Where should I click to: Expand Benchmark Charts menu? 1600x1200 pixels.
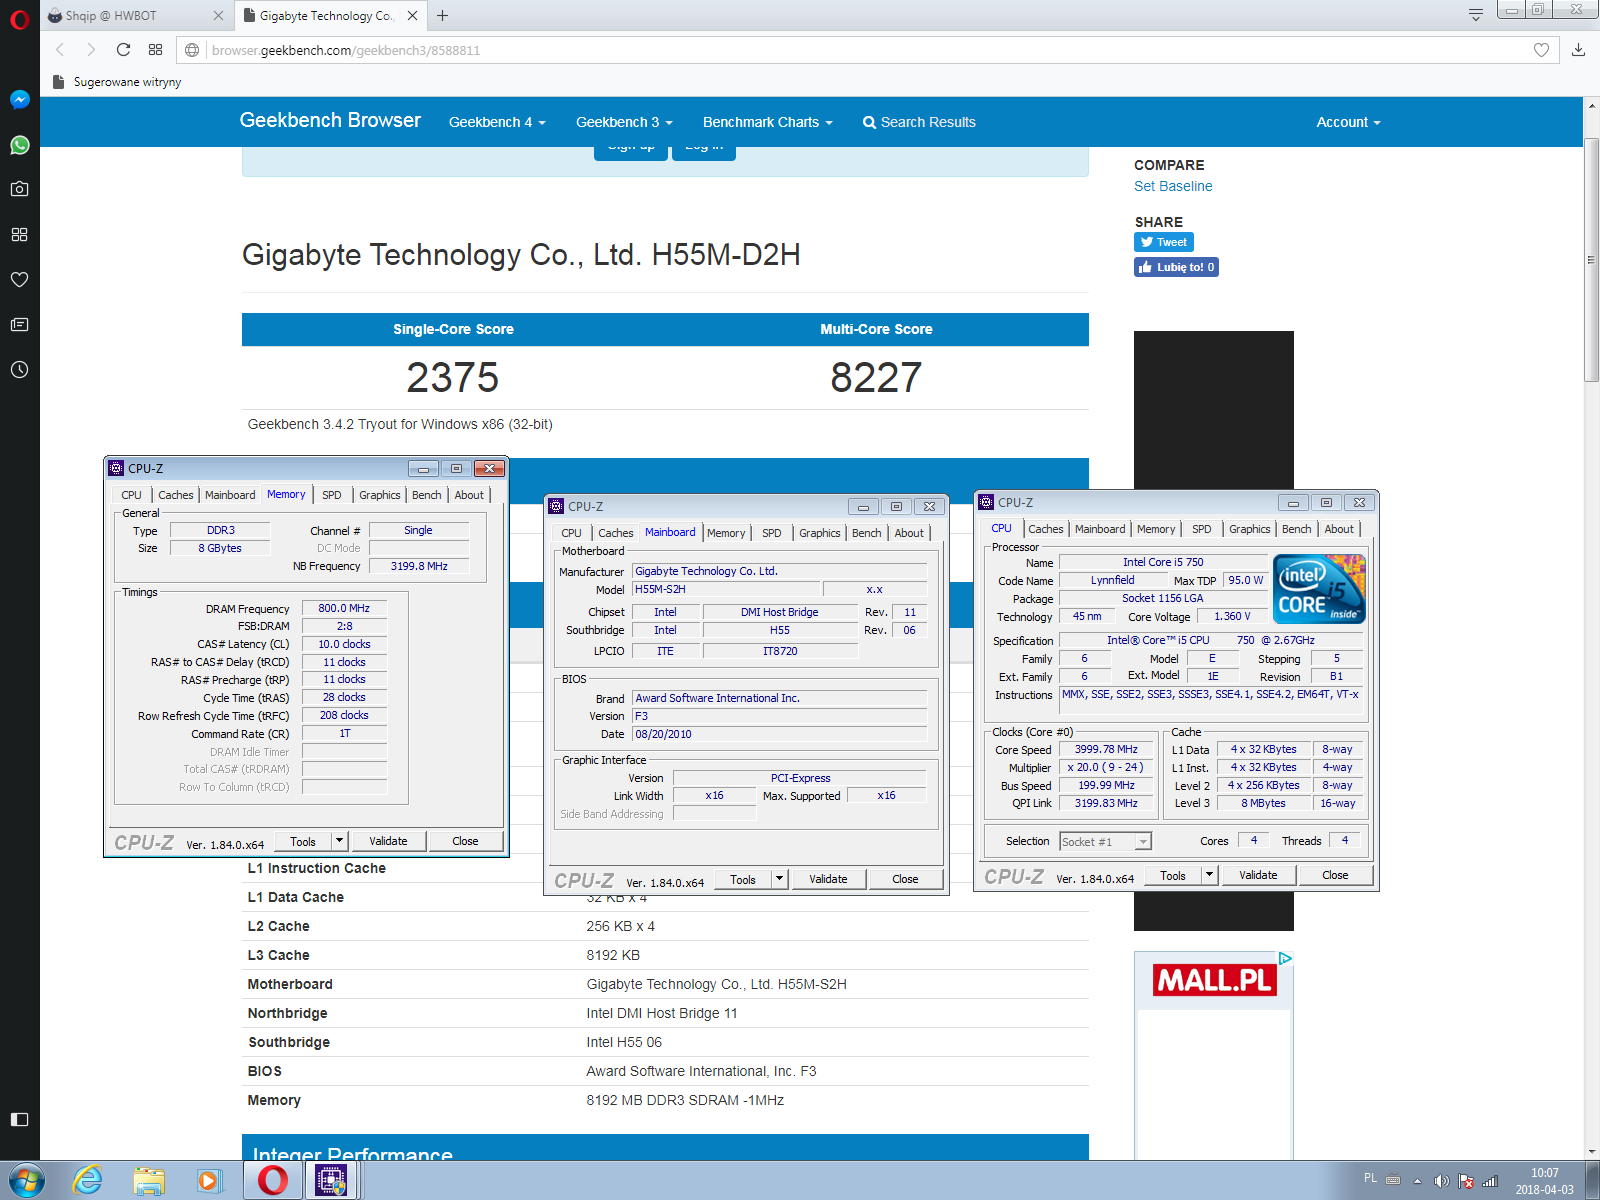click(767, 122)
